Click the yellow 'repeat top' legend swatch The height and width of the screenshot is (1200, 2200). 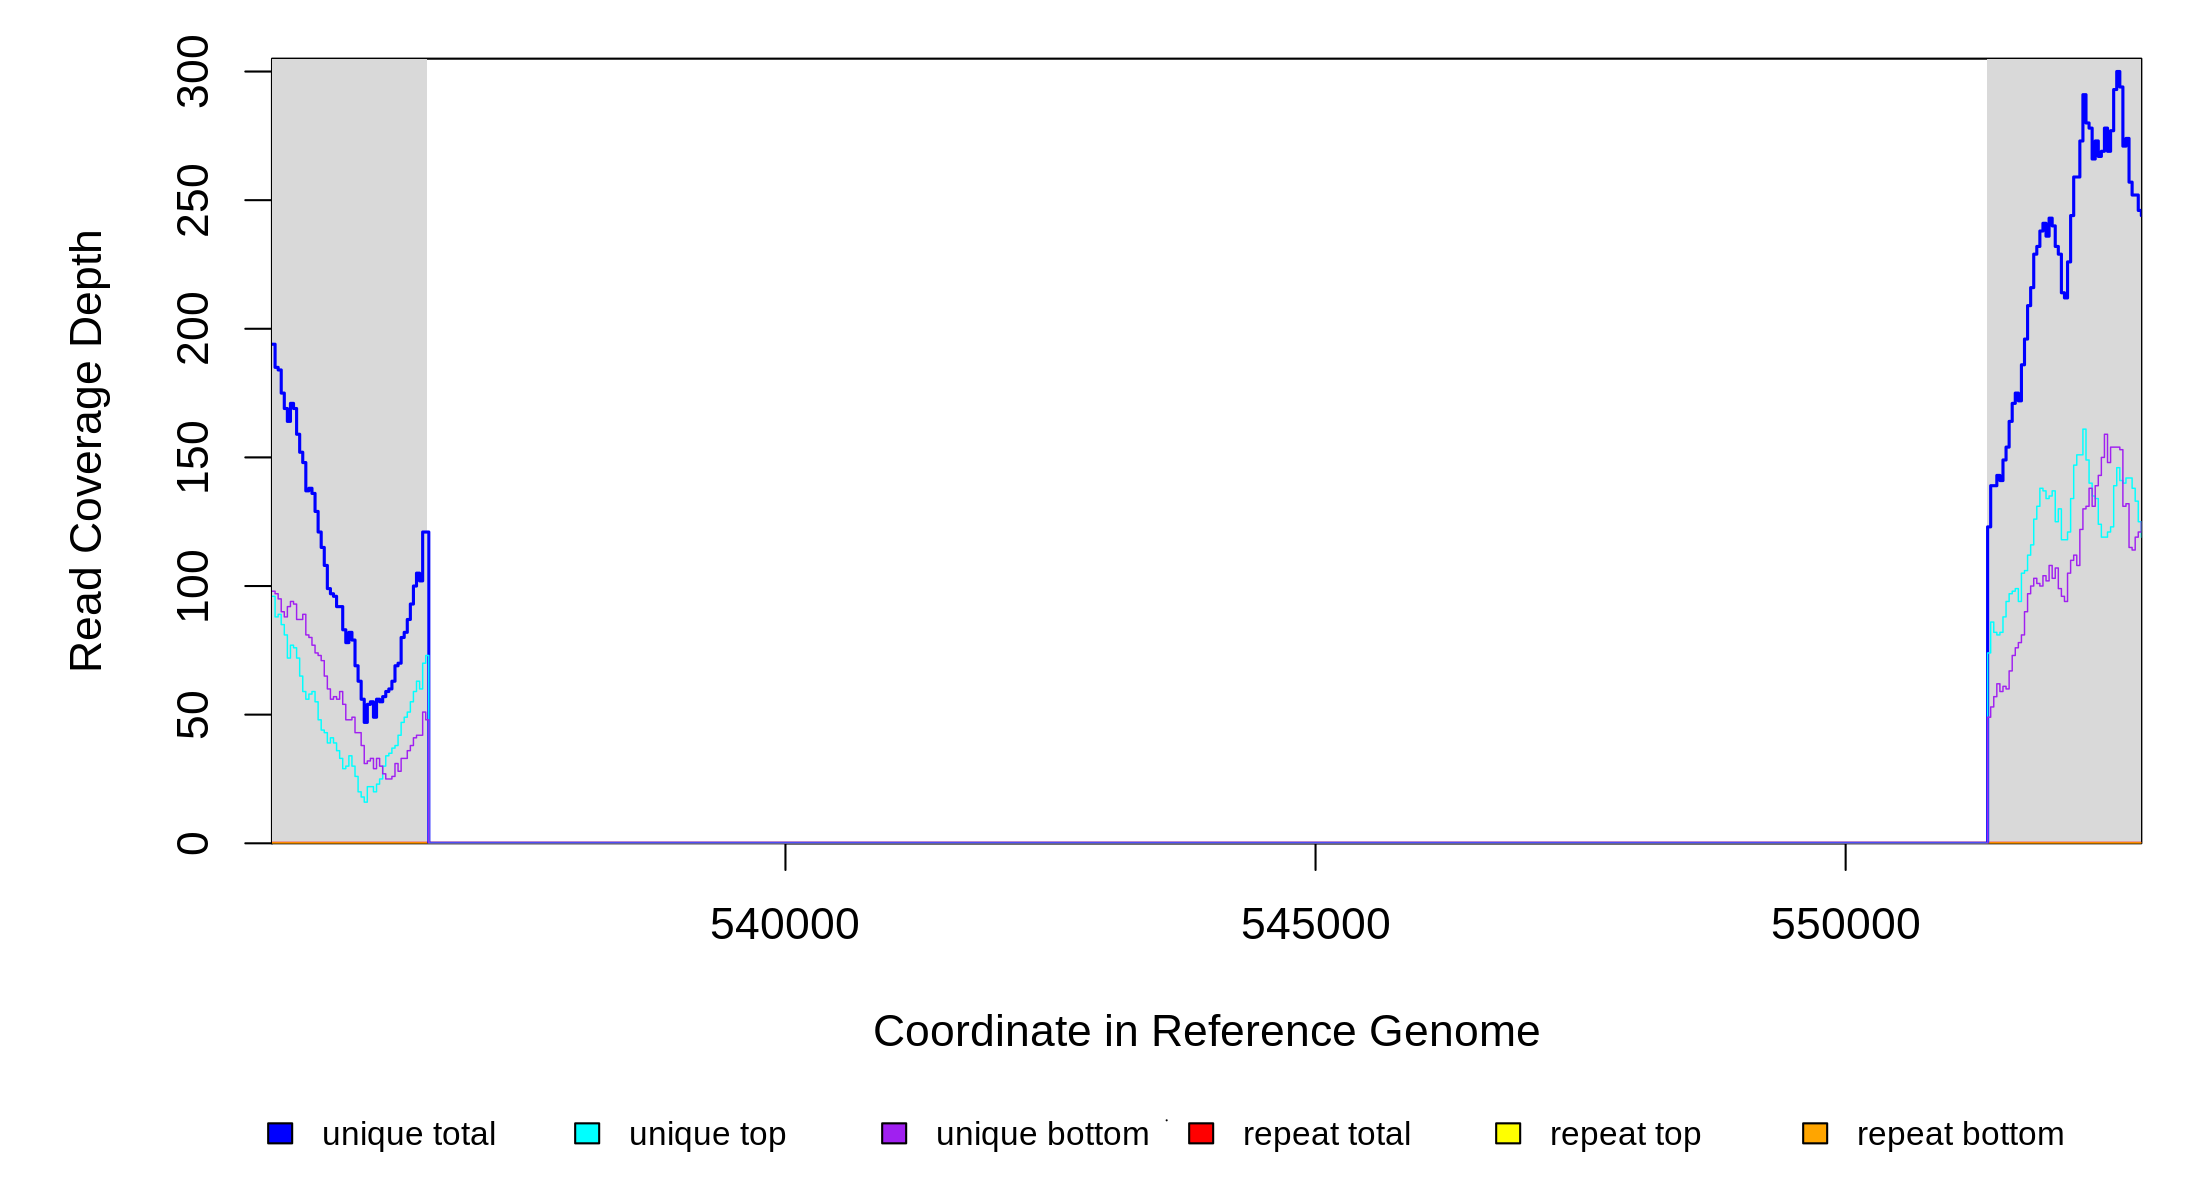pyautogui.click(x=1508, y=1133)
